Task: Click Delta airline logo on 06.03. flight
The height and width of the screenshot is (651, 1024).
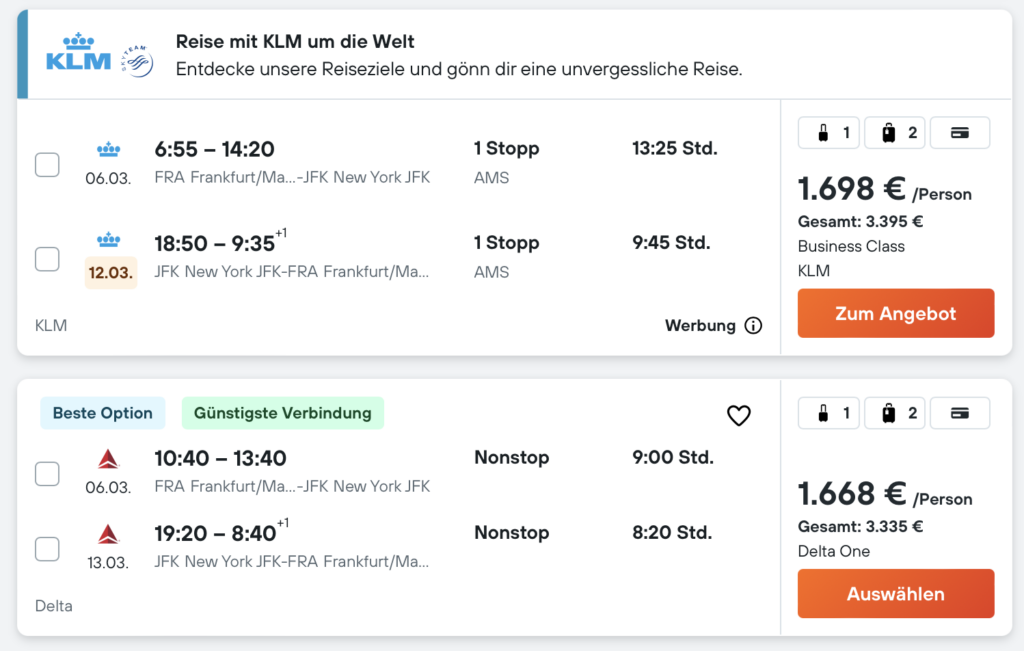Action: point(107,459)
